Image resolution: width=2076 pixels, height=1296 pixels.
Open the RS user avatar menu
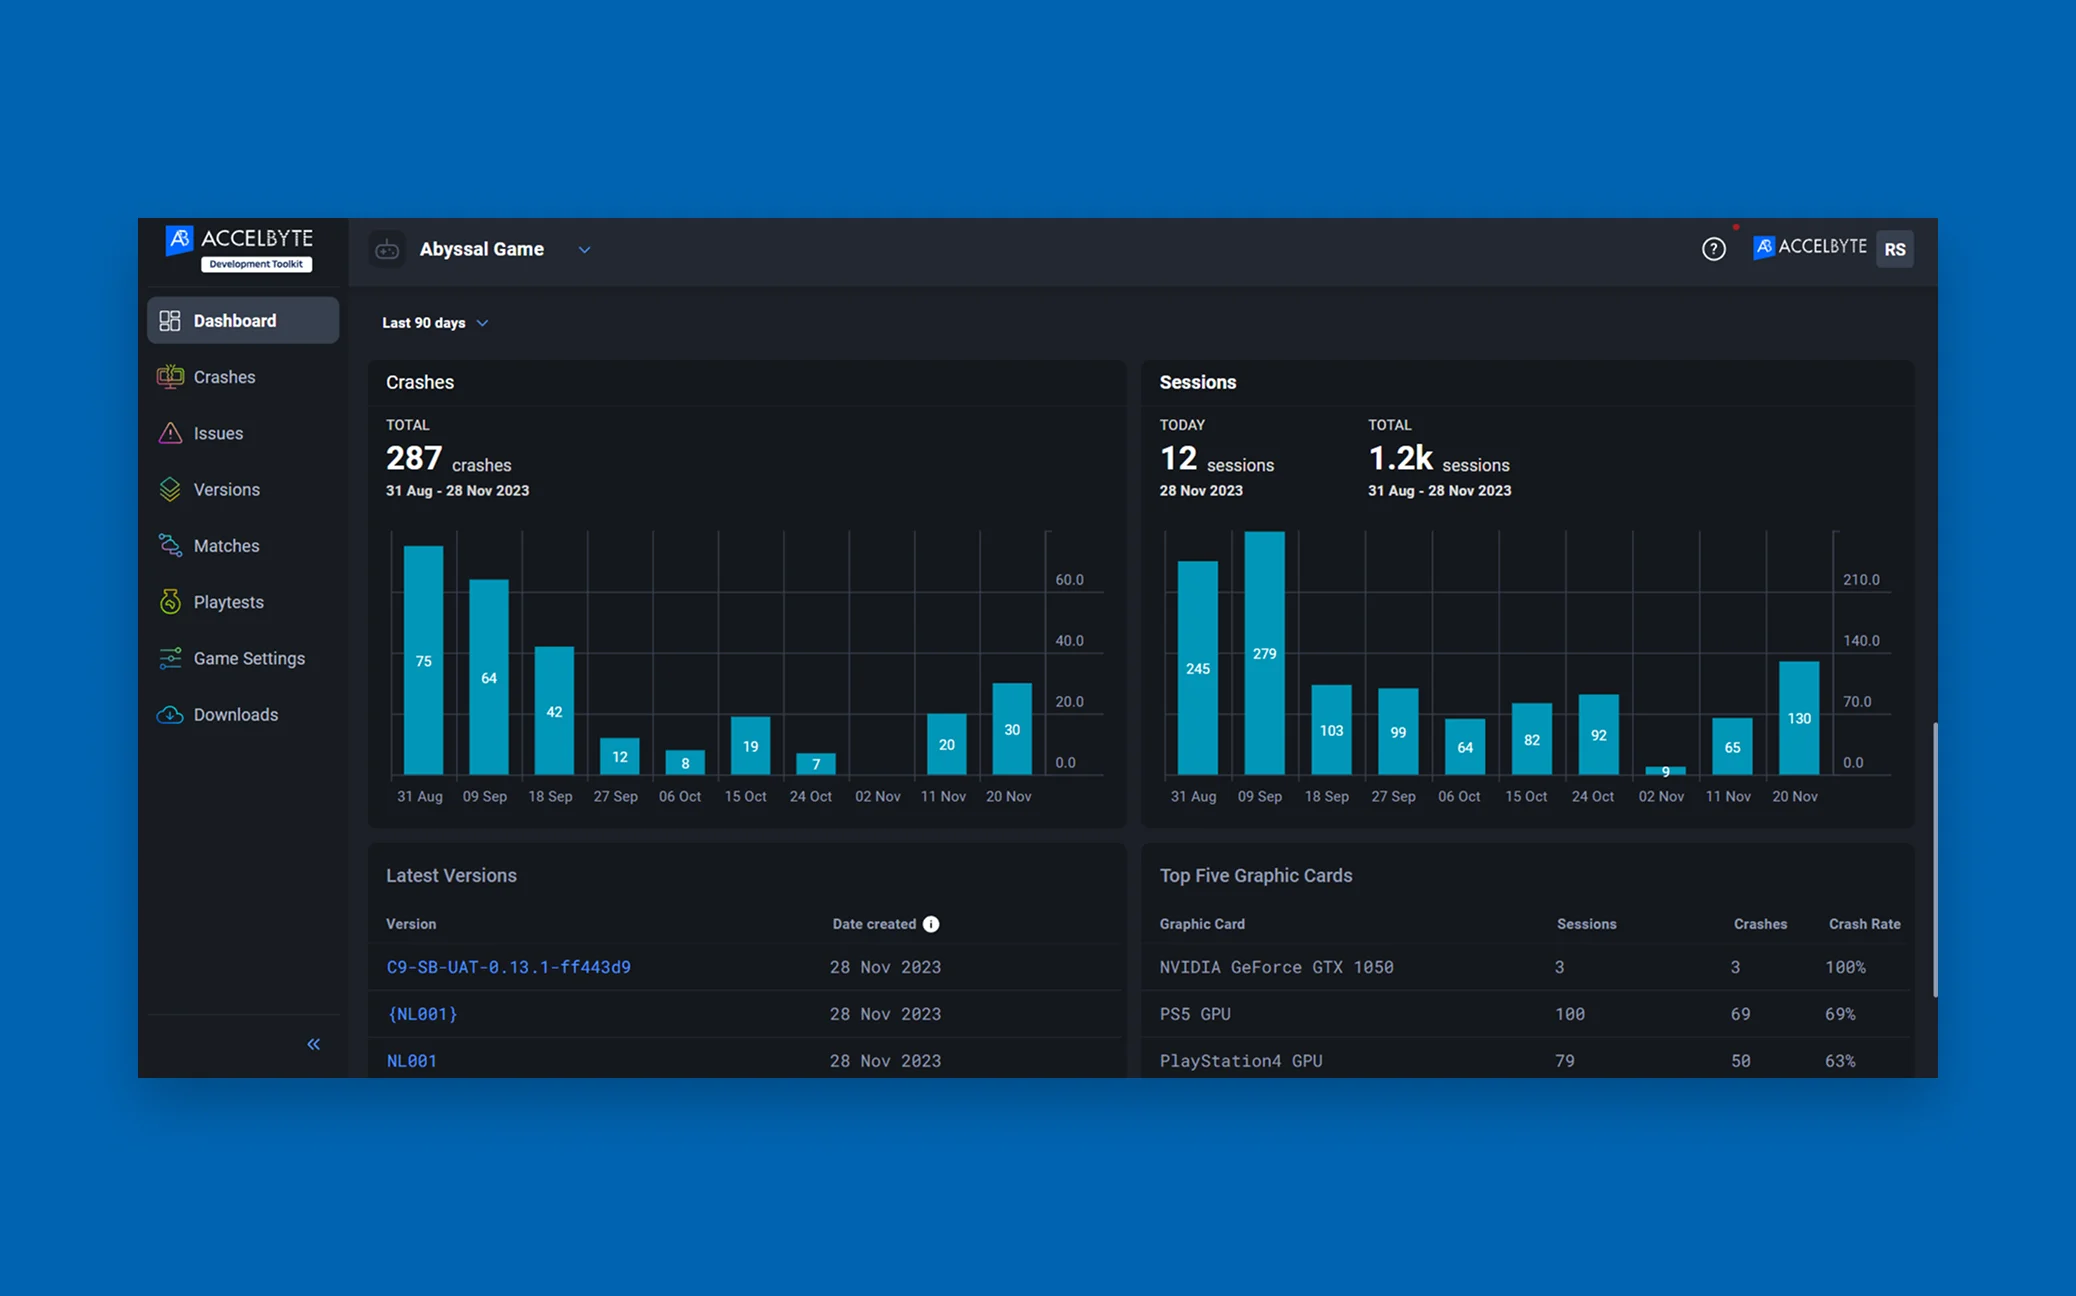tap(1894, 249)
